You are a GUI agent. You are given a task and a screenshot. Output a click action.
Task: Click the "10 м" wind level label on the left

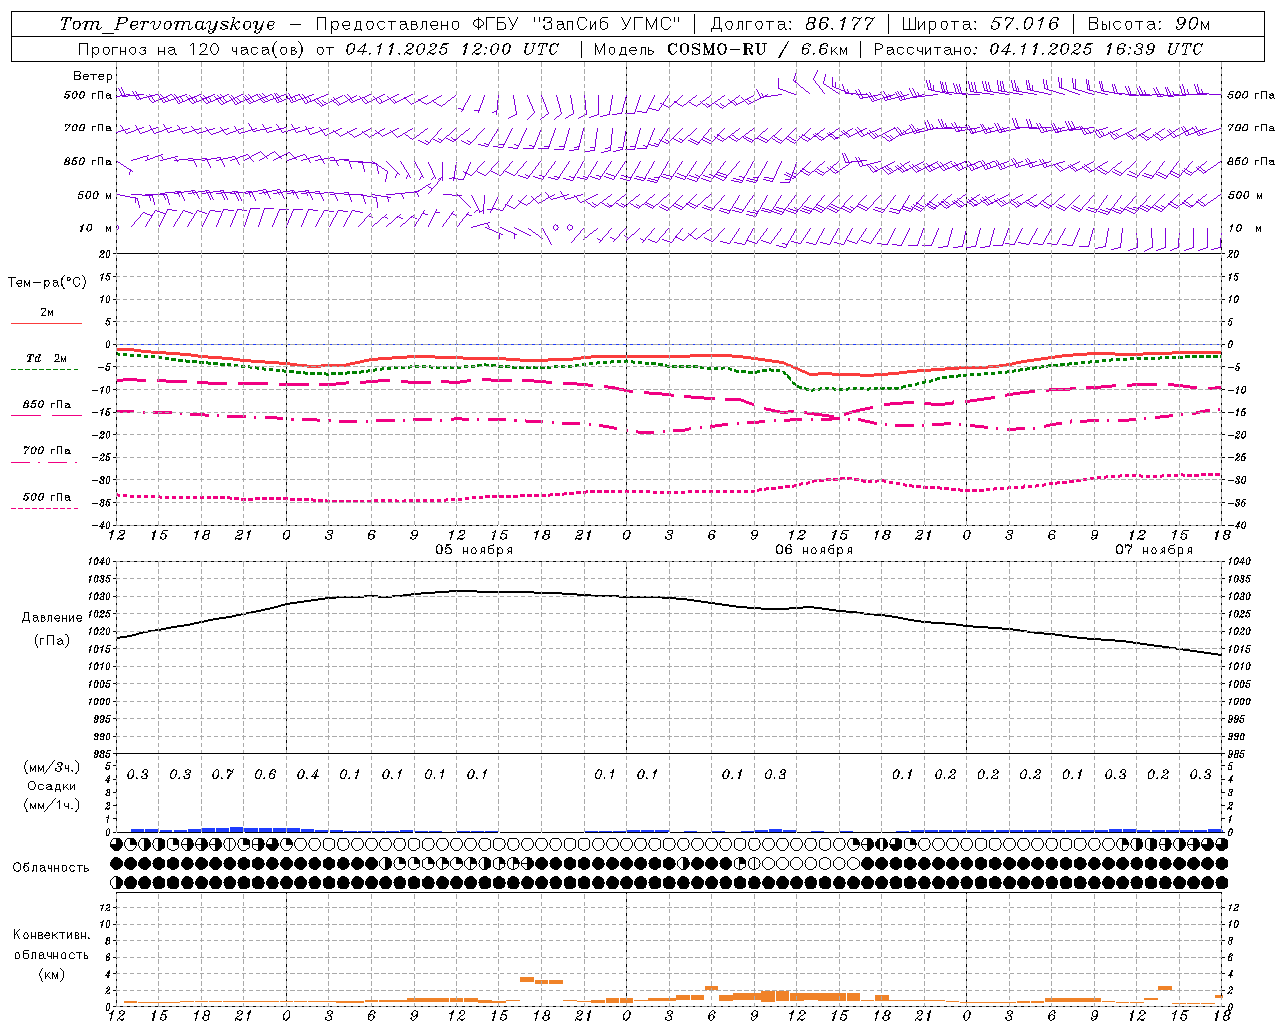[x=95, y=228]
